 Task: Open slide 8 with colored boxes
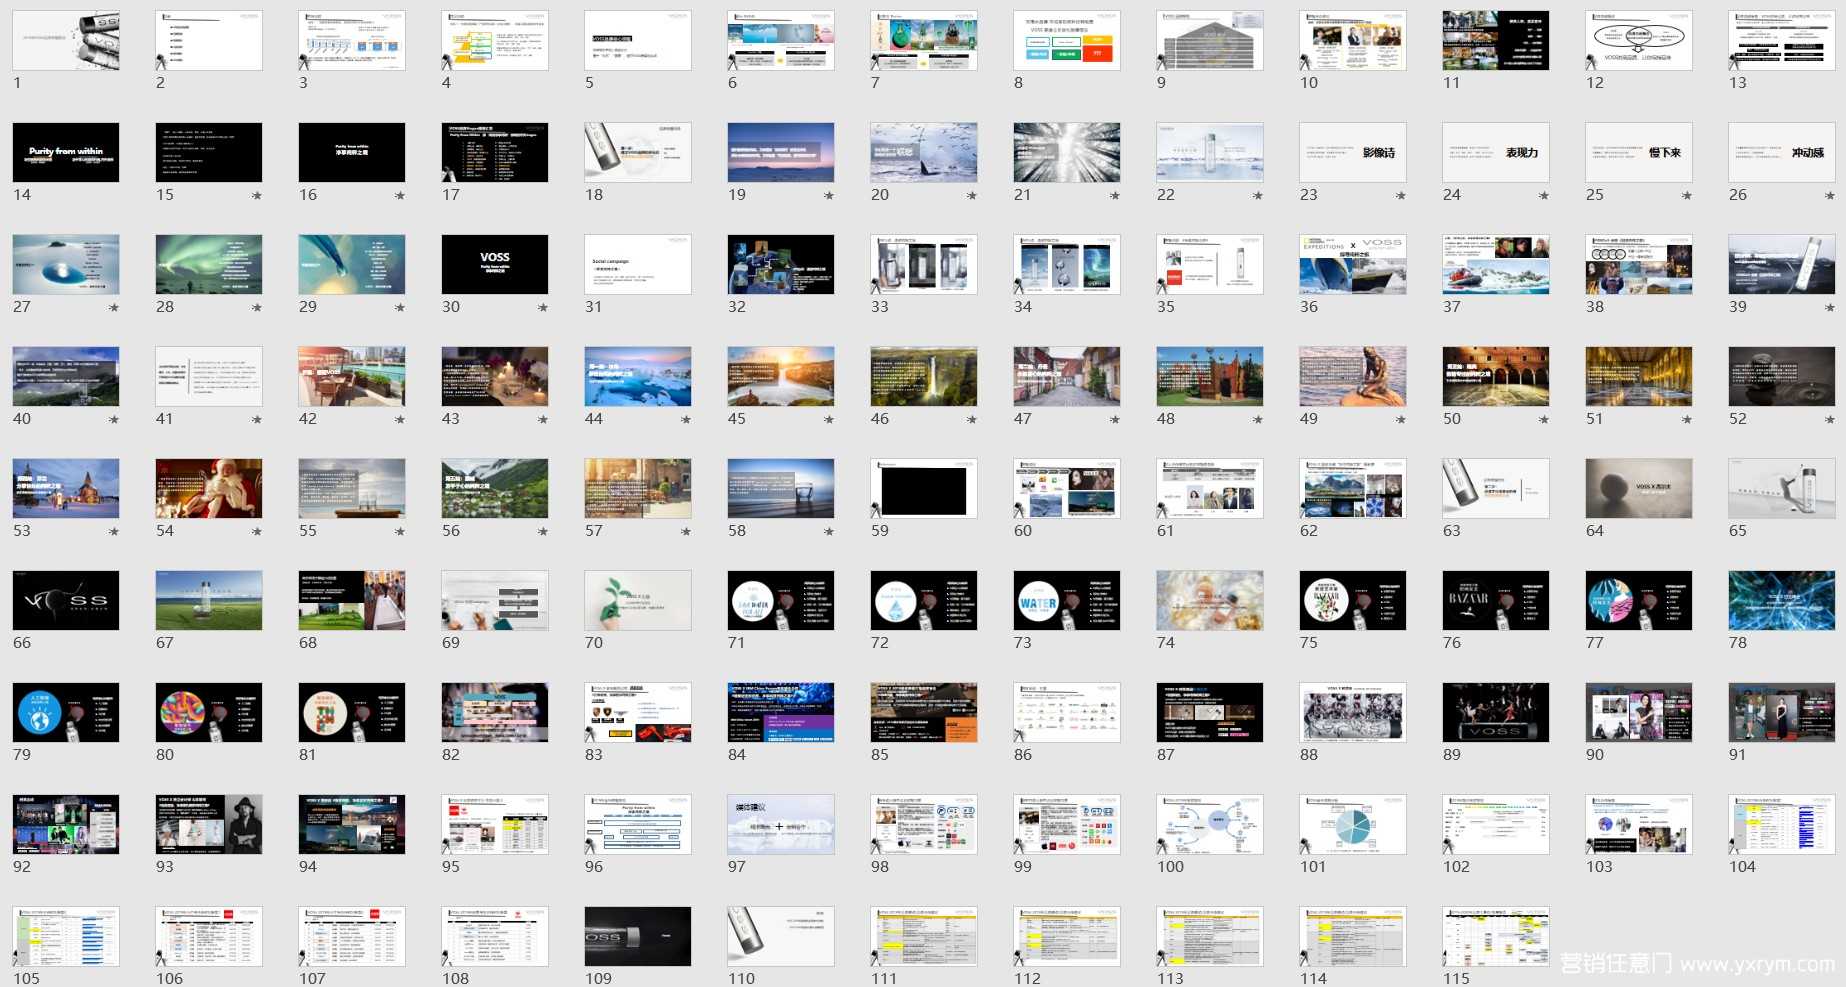(x=1067, y=40)
